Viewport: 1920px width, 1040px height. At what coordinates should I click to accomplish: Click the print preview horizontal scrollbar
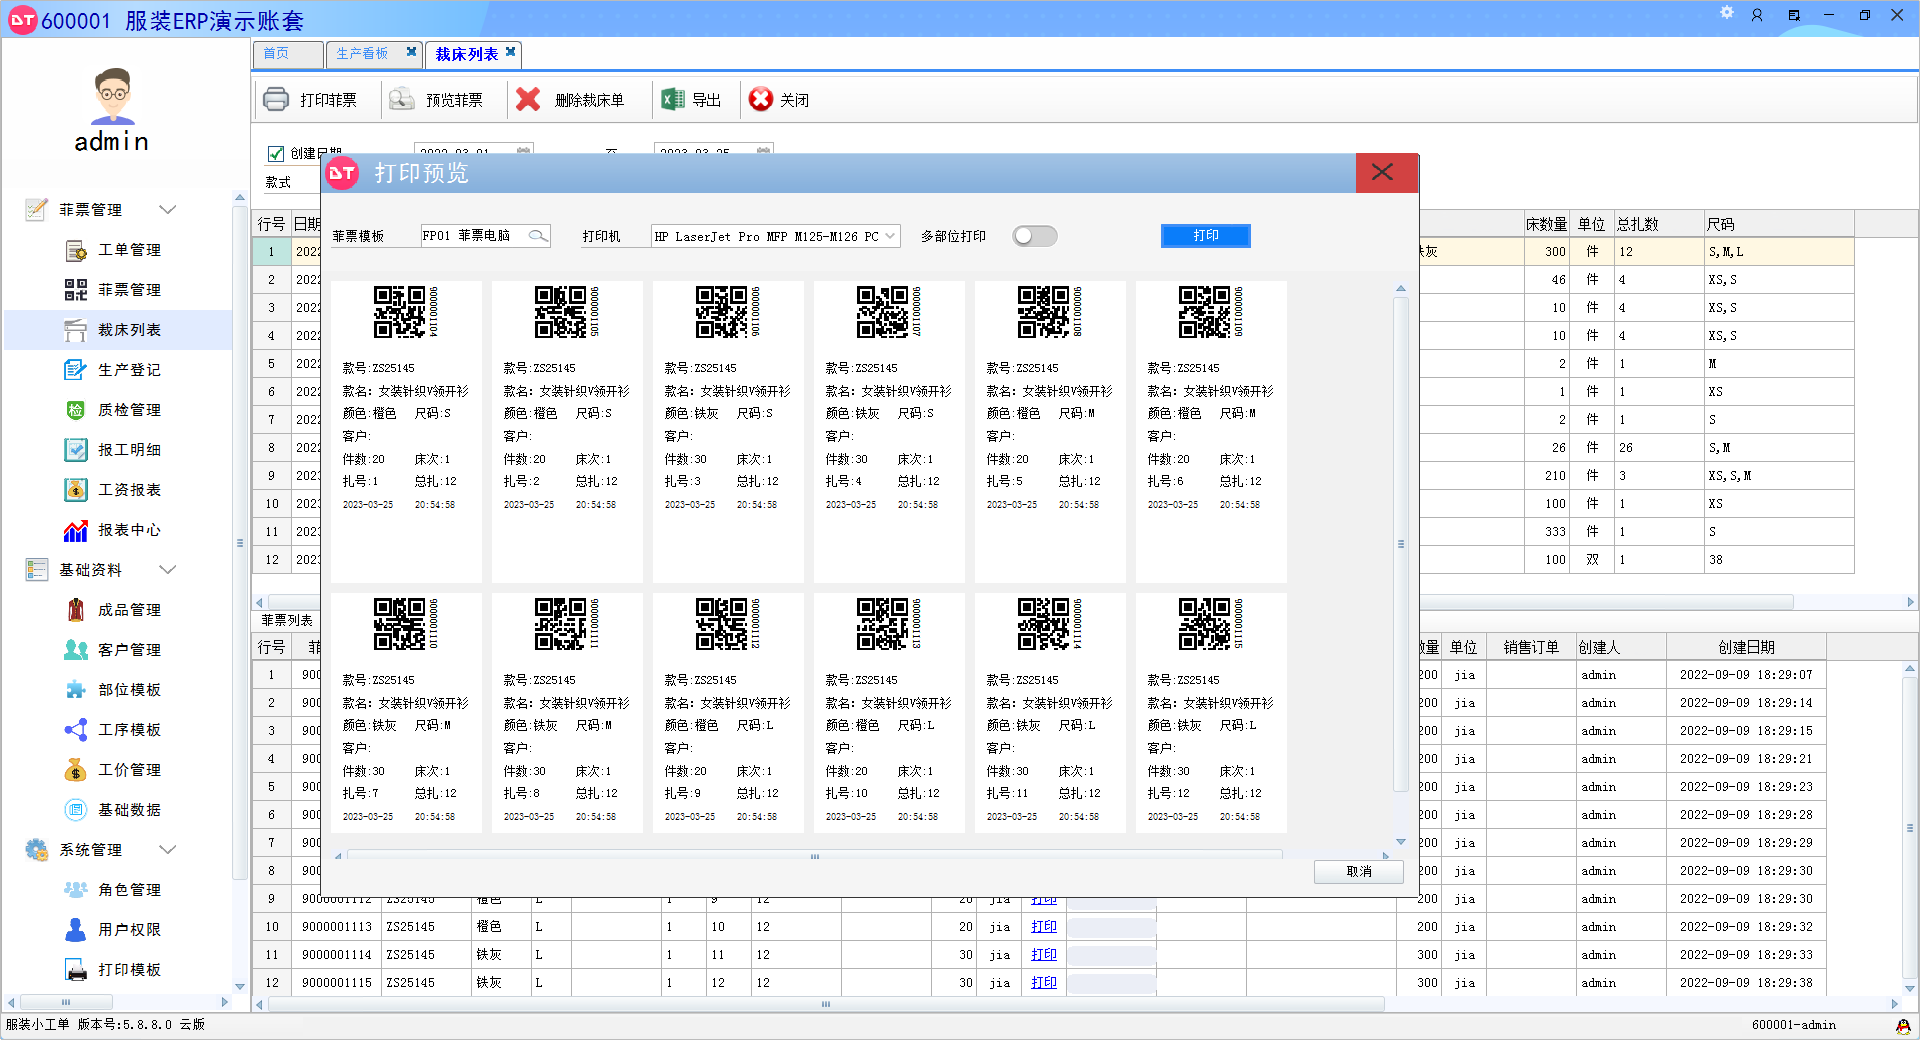(x=815, y=856)
